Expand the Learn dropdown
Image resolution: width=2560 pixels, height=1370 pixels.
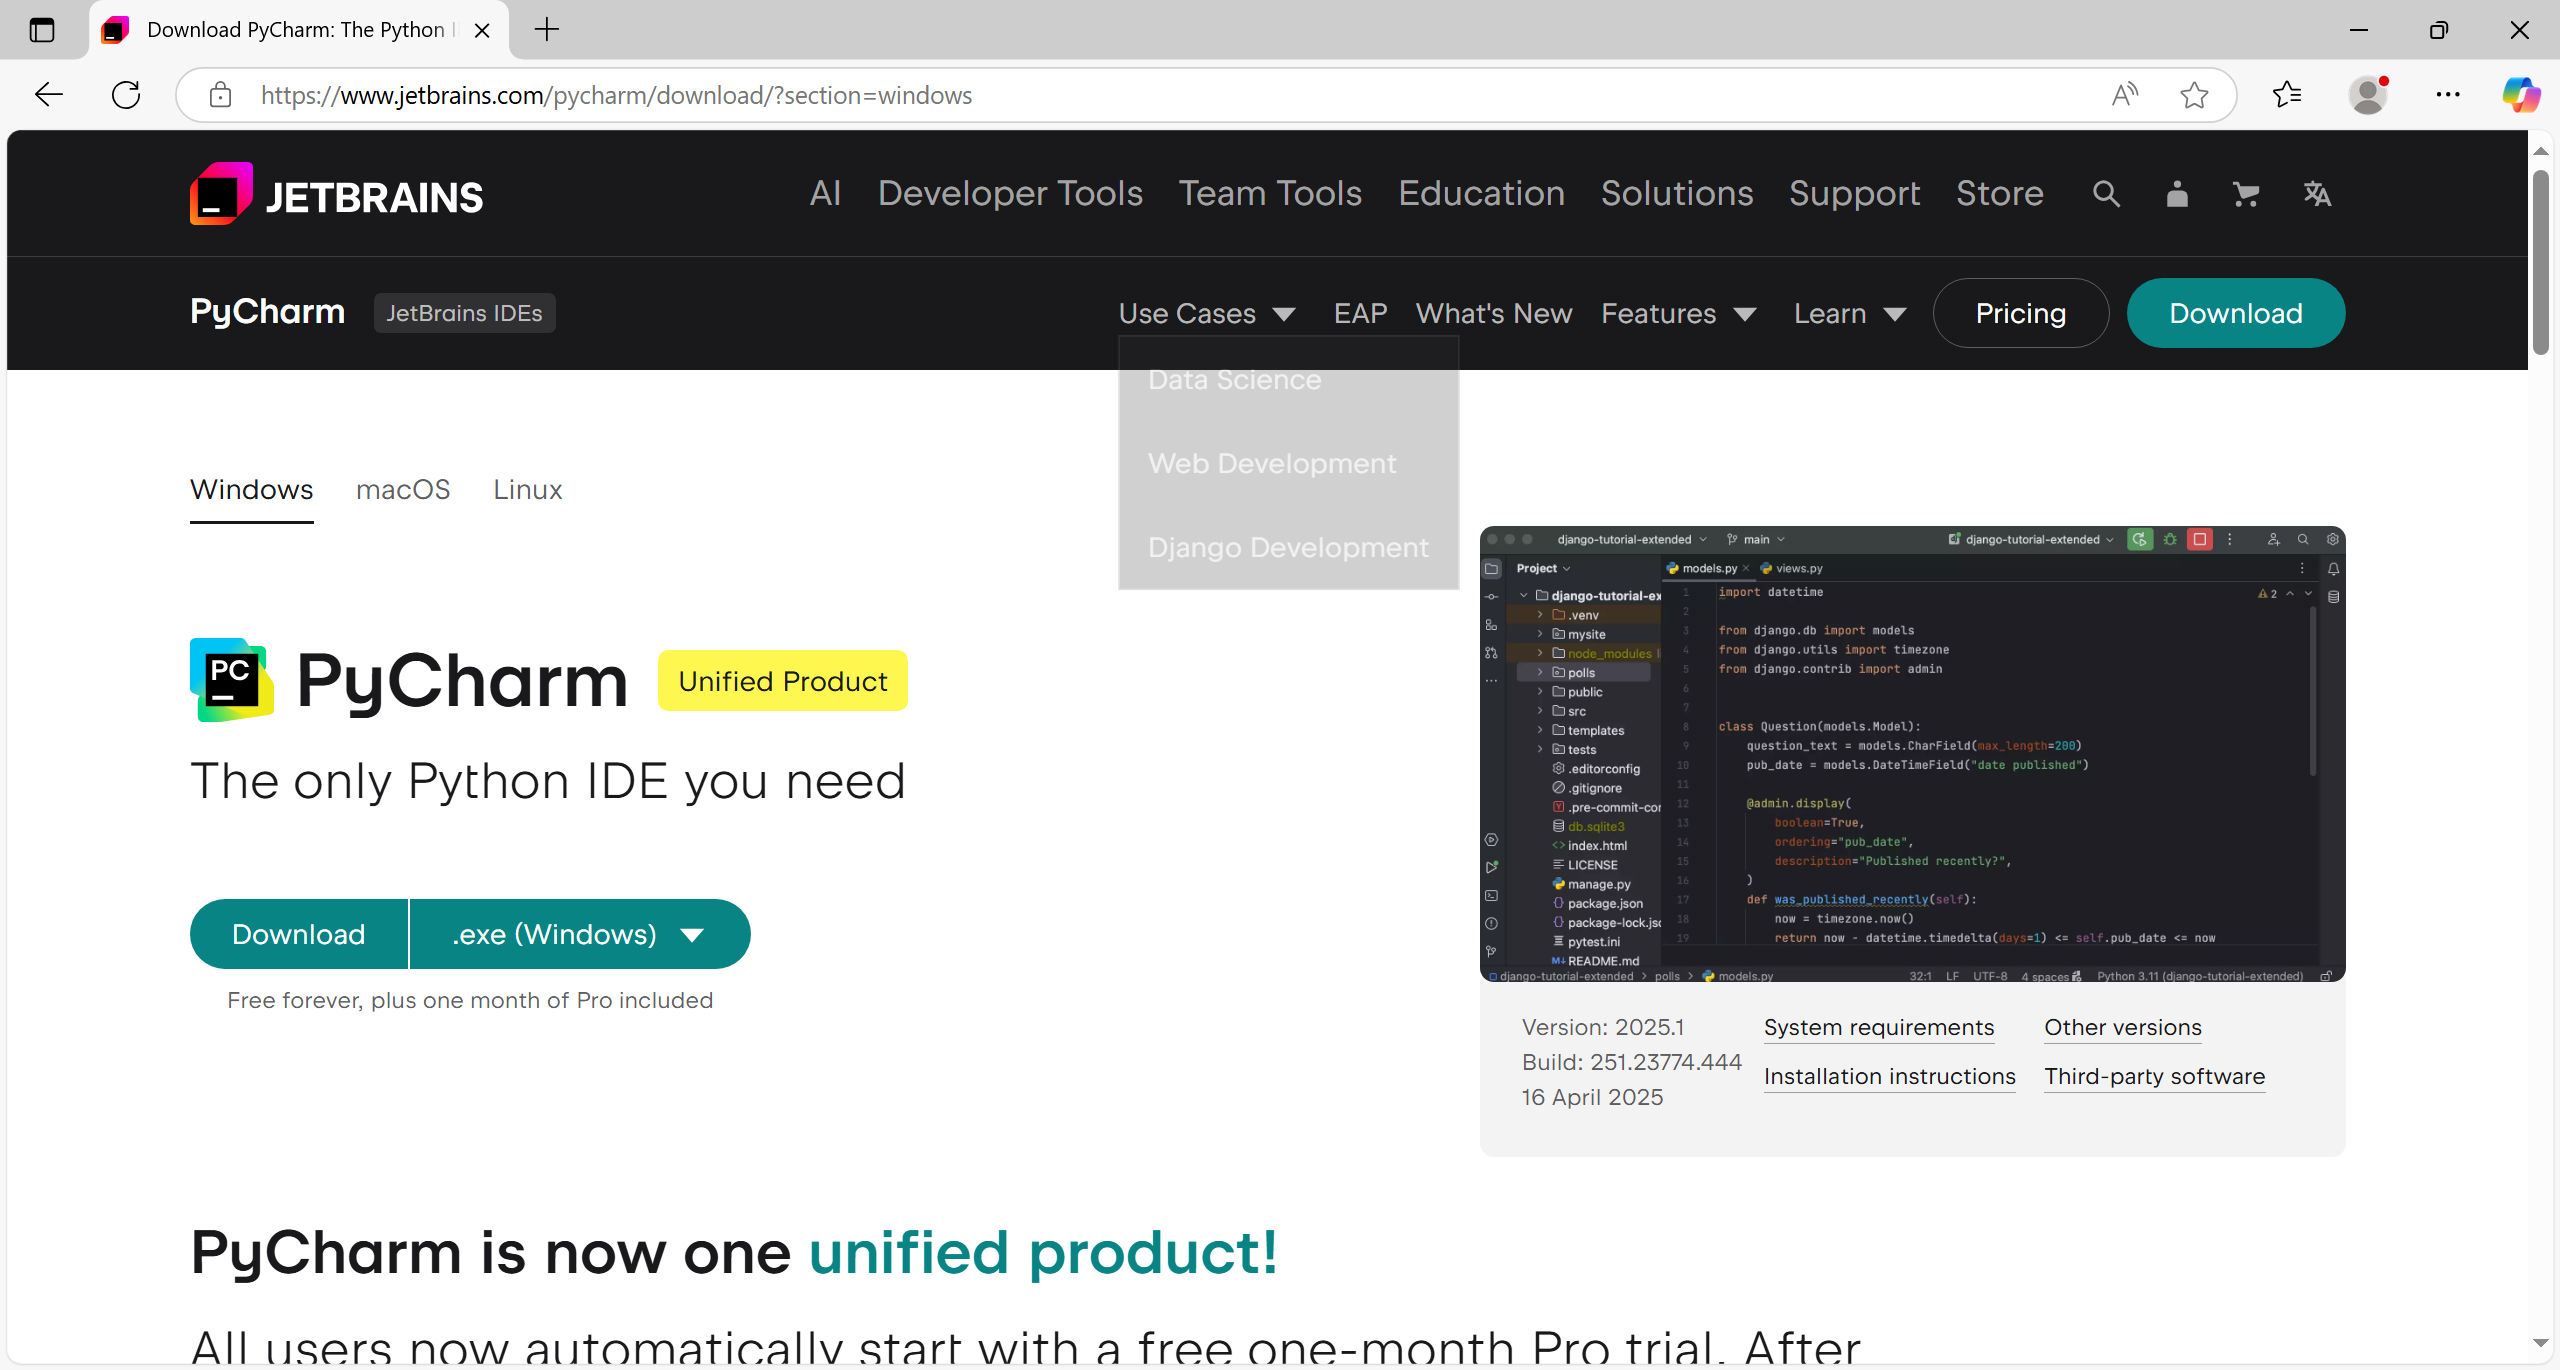(1850, 313)
